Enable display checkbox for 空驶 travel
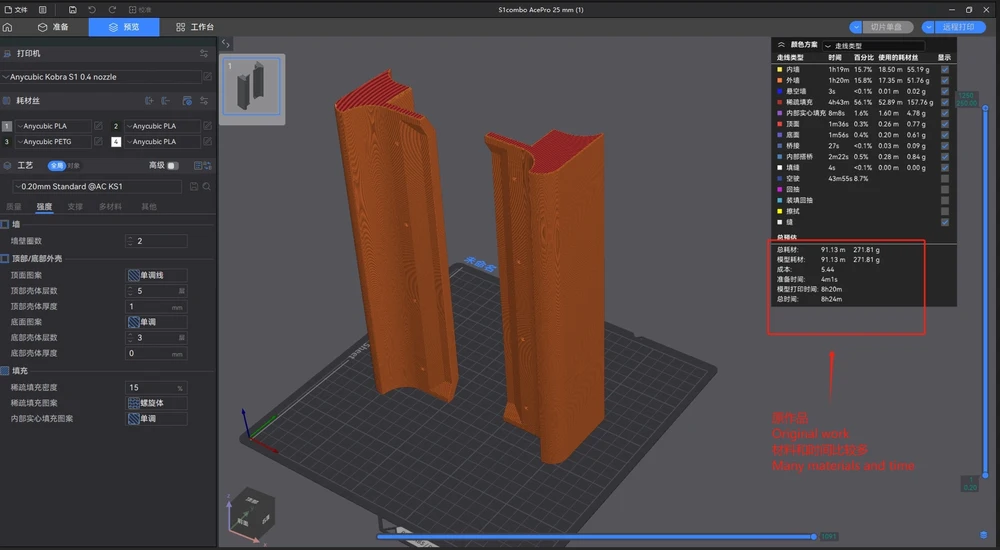1000x550 pixels. (945, 179)
